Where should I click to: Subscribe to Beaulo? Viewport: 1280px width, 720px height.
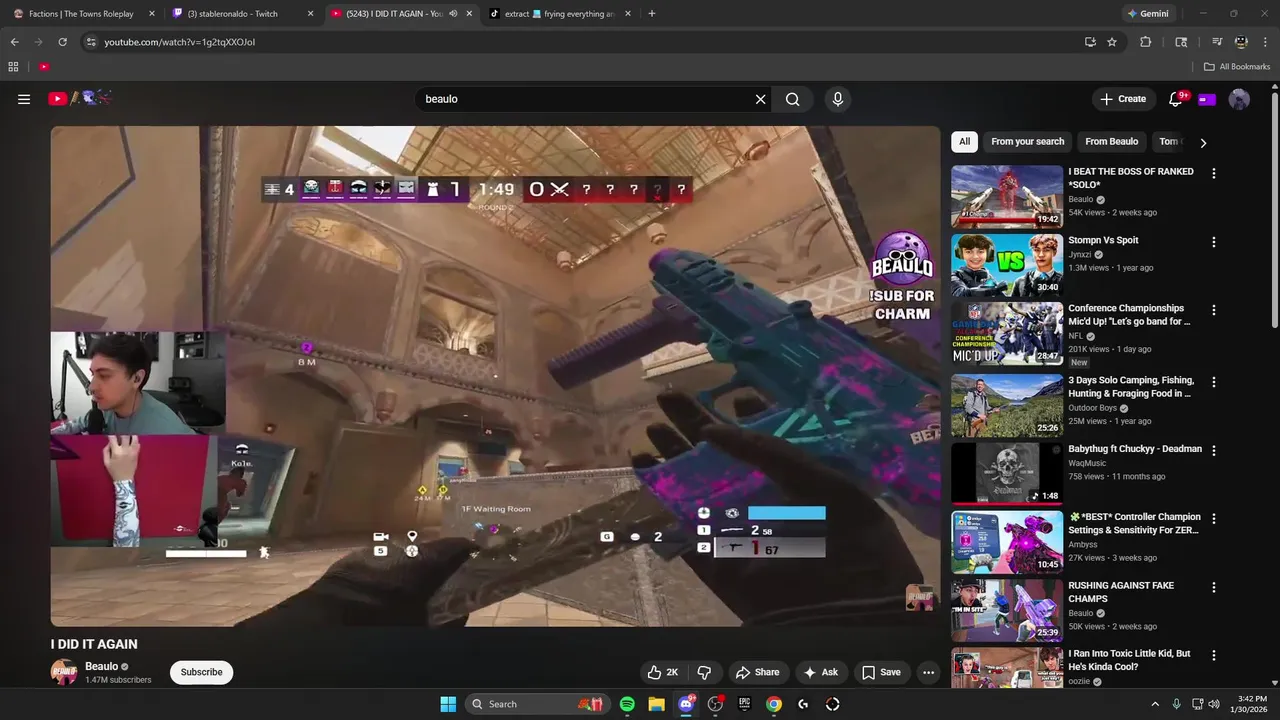[201, 672]
